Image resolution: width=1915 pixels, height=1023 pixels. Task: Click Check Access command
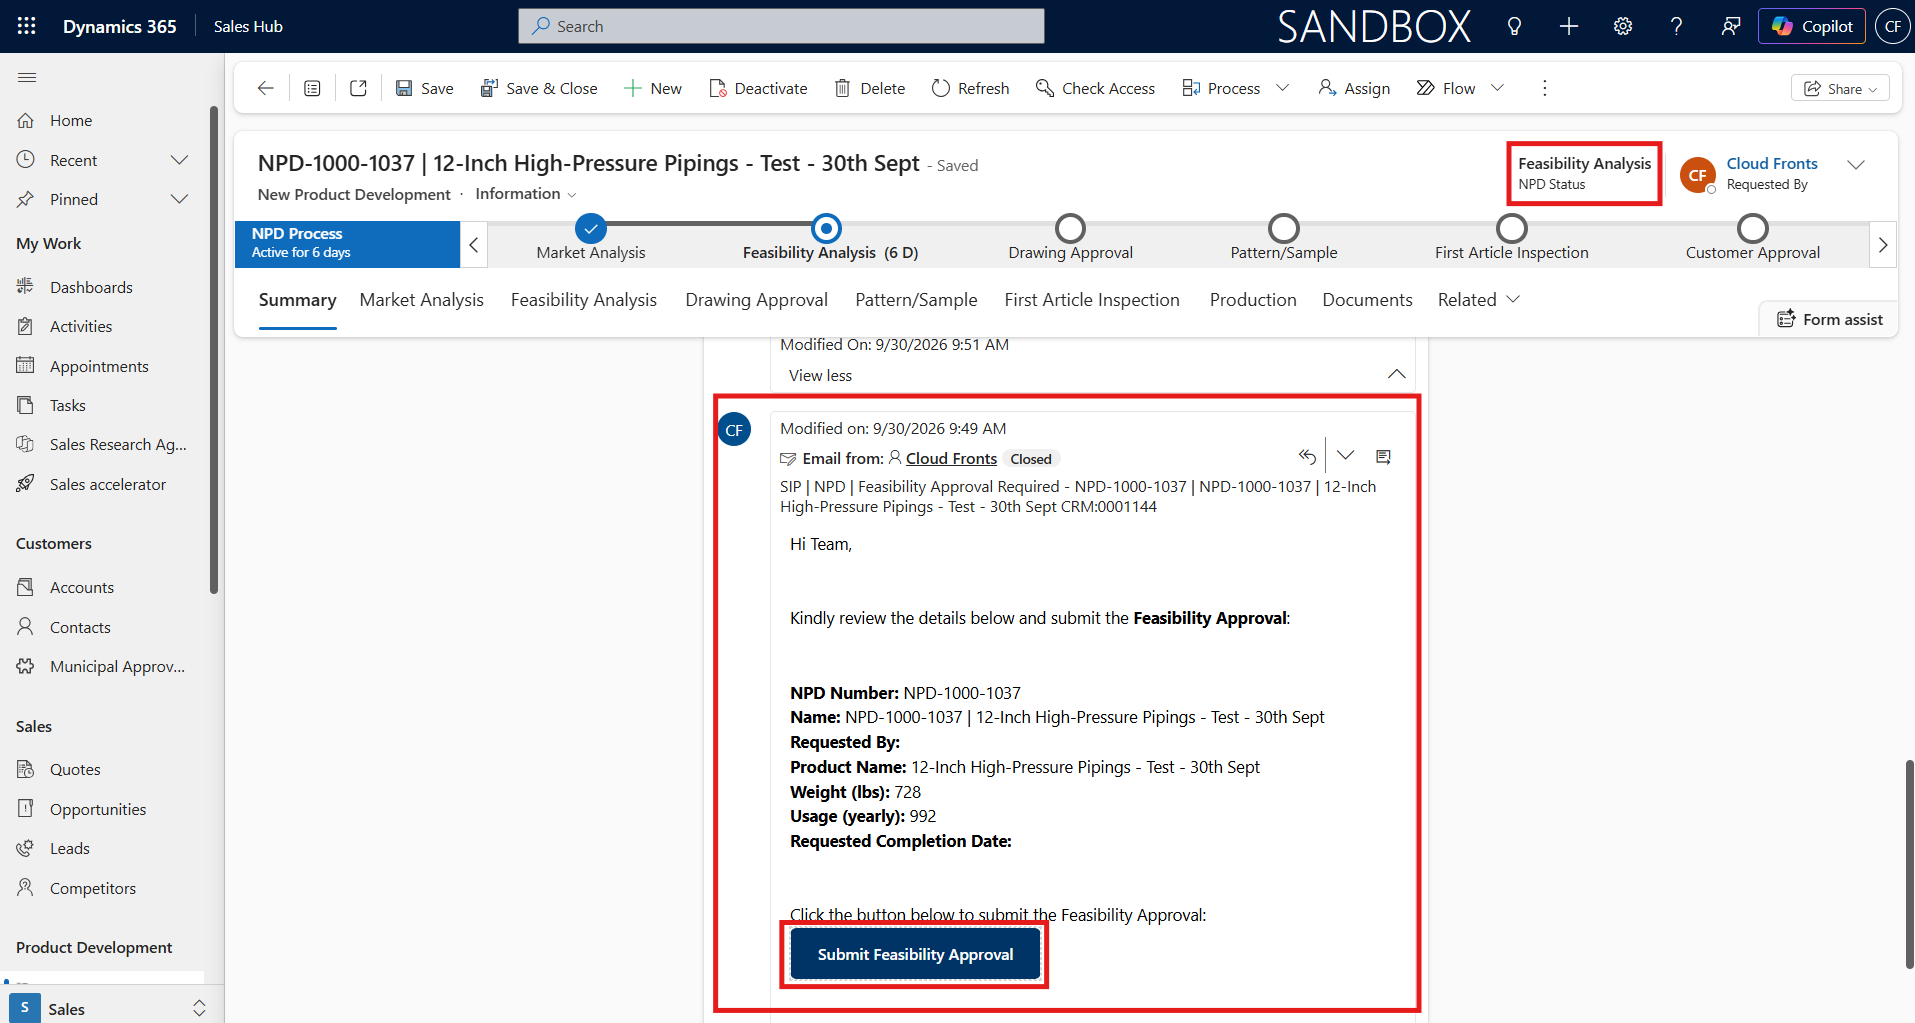tap(1096, 88)
